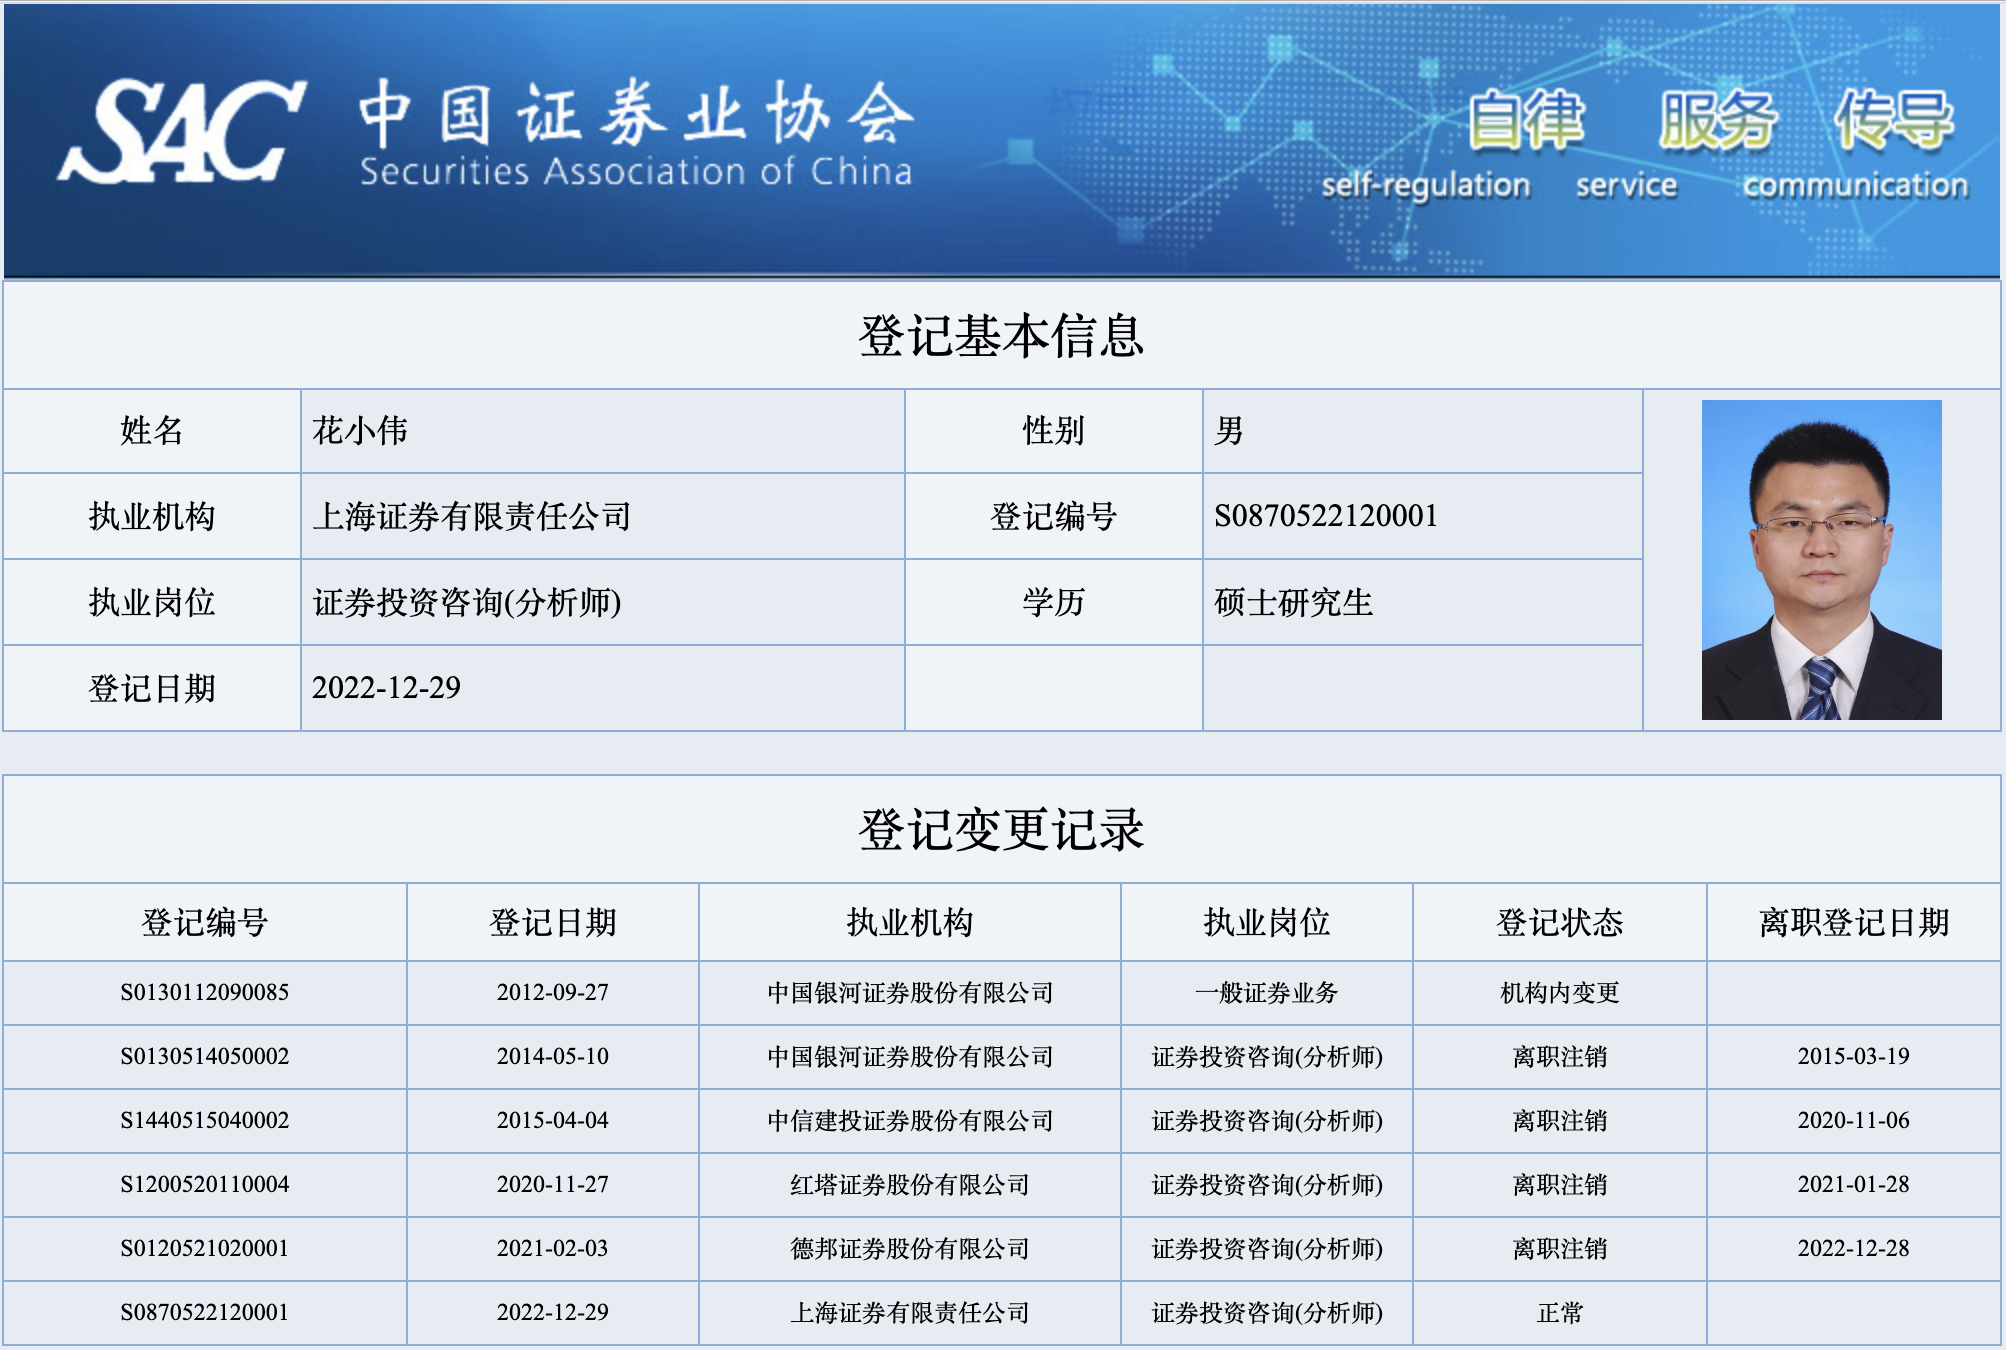Click 红塔证券股份有限公司 in records table

click(x=909, y=1185)
